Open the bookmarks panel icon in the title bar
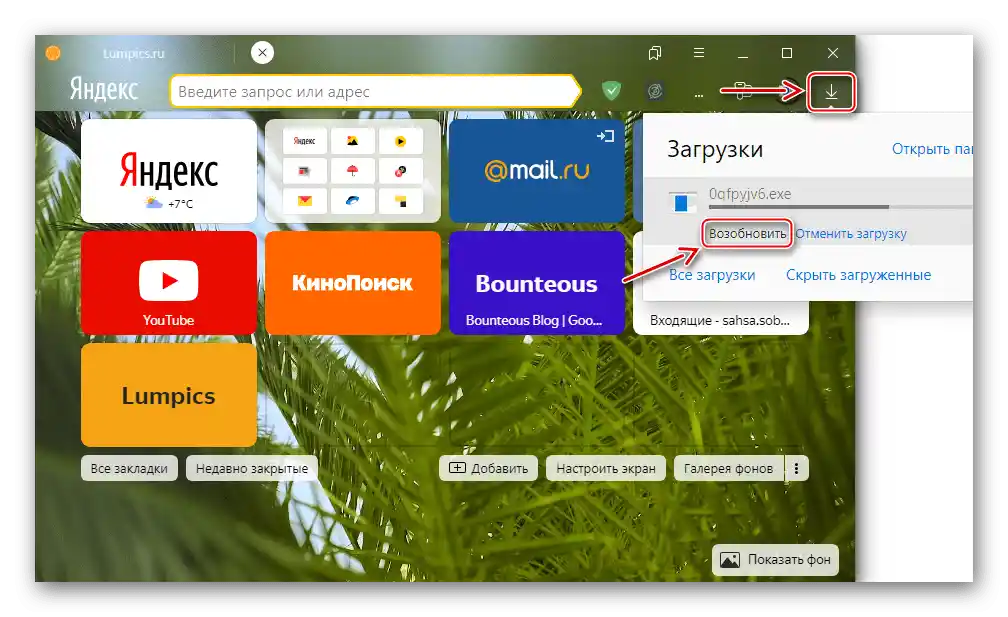 pos(654,53)
